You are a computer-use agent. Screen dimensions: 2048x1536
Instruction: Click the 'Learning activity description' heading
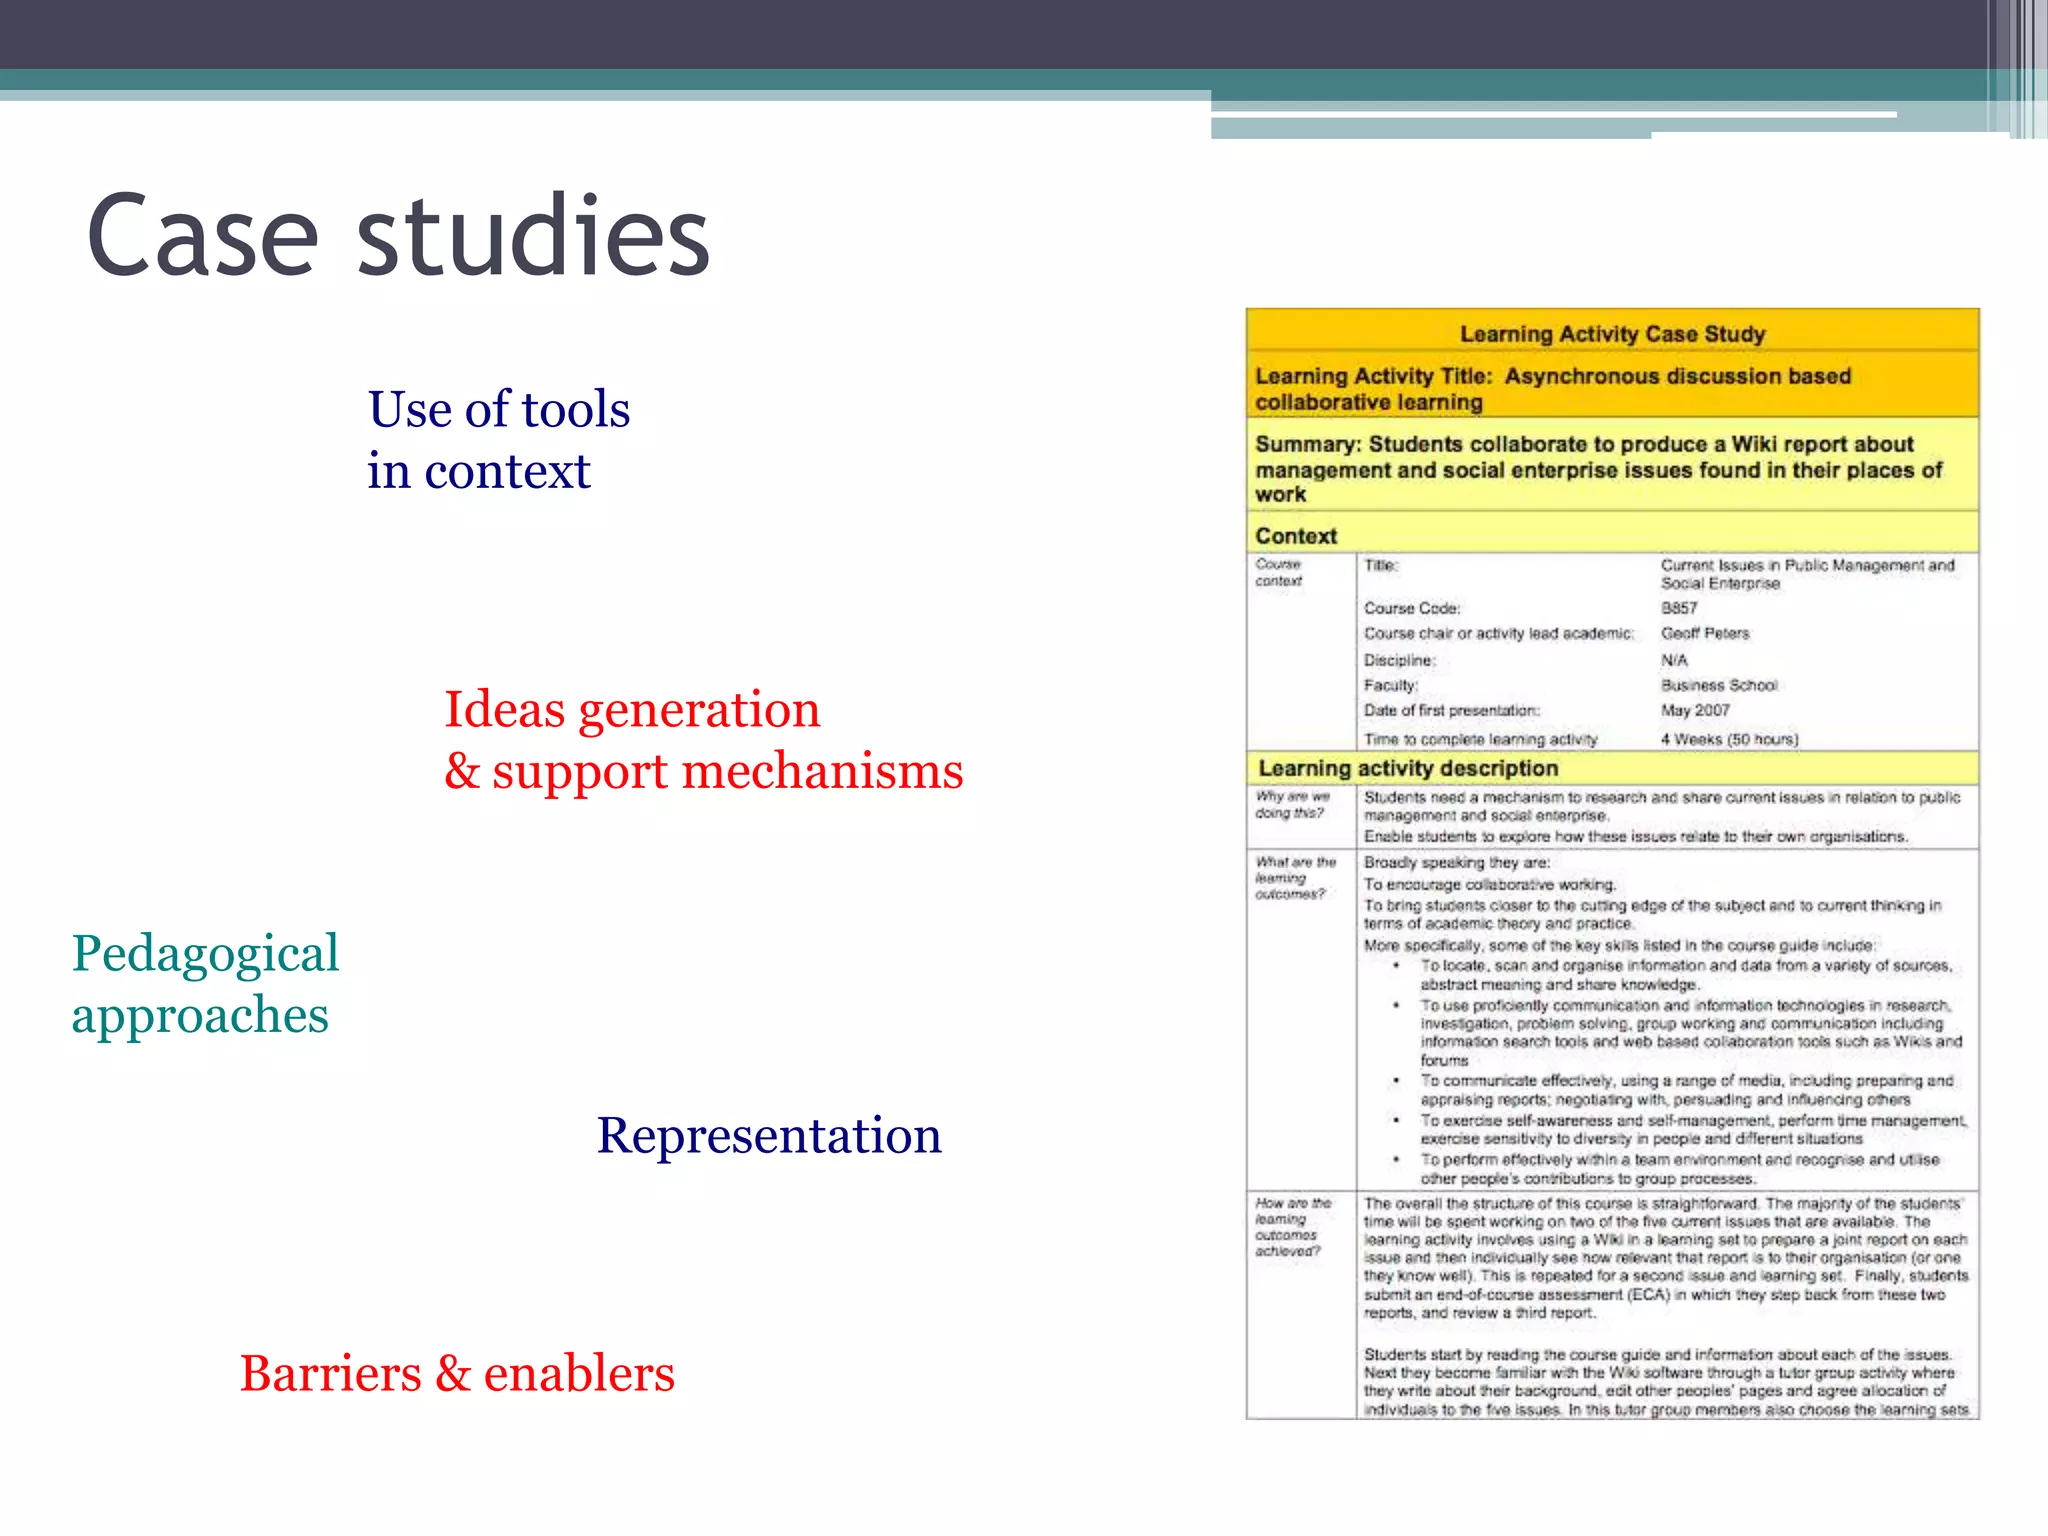pyautogui.click(x=1408, y=768)
